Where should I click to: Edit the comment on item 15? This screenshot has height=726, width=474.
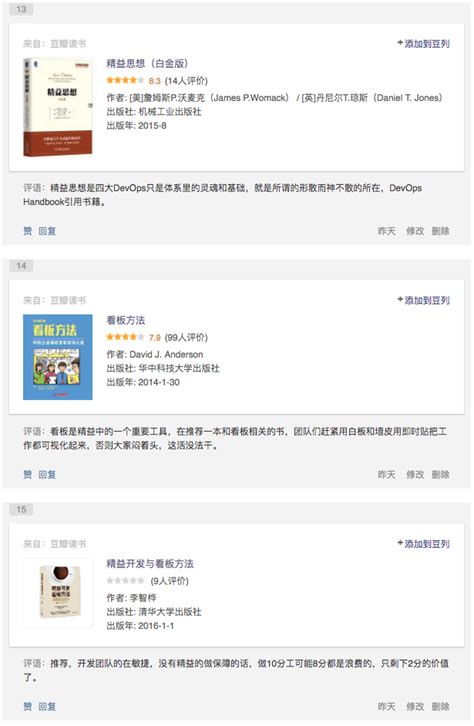(415, 707)
